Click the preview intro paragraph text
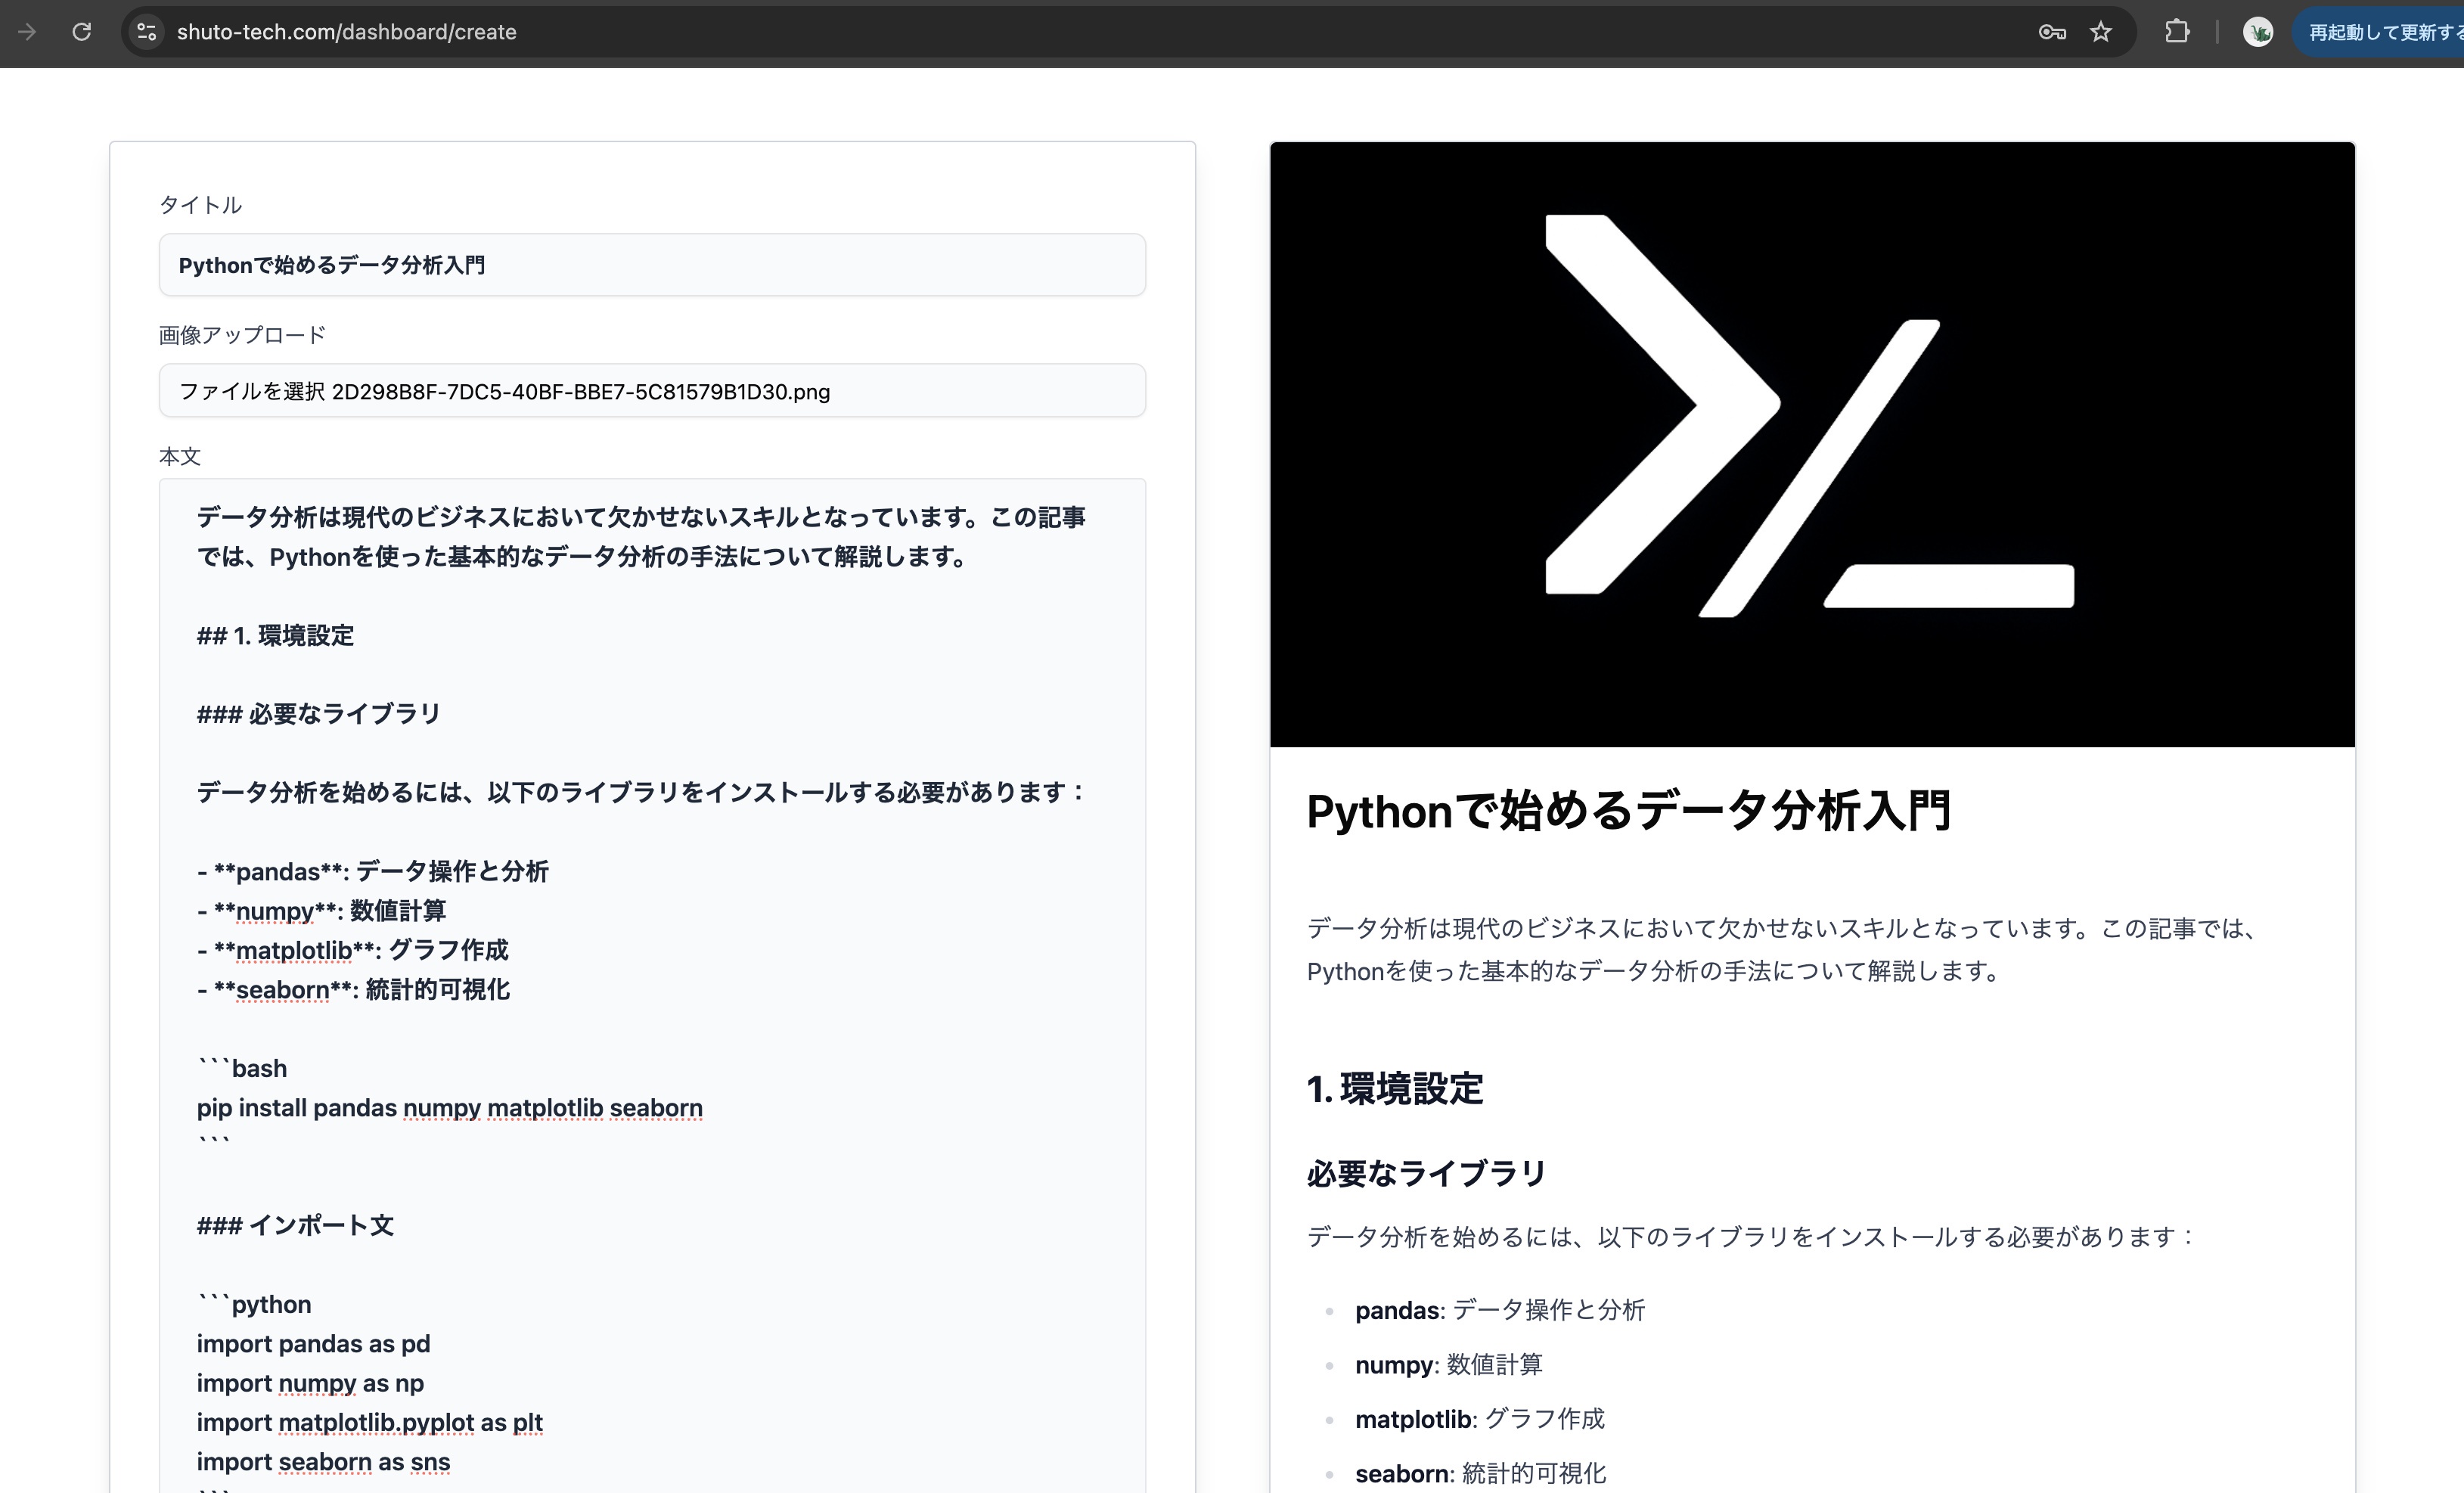This screenshot has width=2464, height=1493. pyautogui.click(x=1783, y=949)
